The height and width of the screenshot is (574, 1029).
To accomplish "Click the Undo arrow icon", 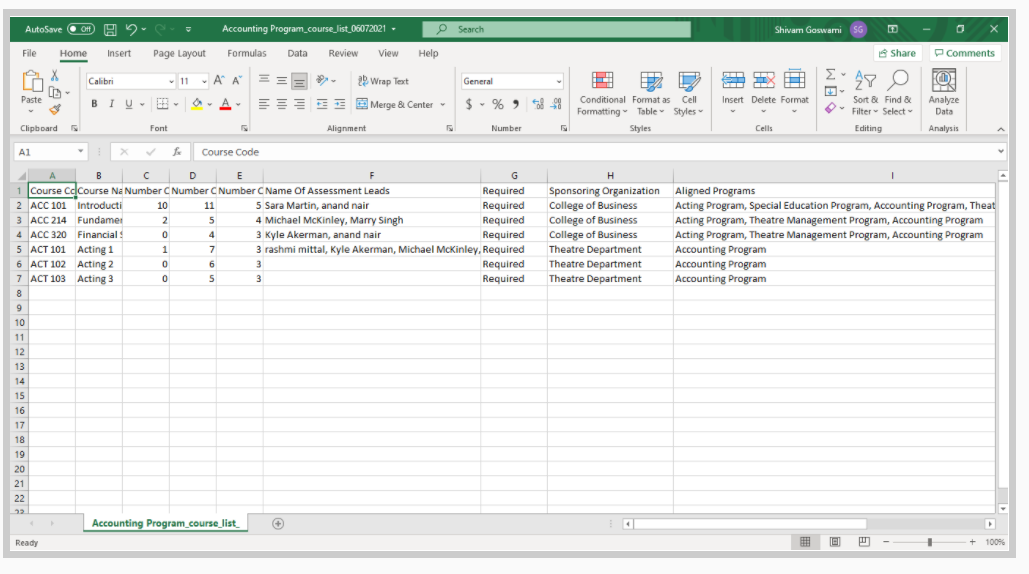I will pyautogui.click(x=131, y=30).
